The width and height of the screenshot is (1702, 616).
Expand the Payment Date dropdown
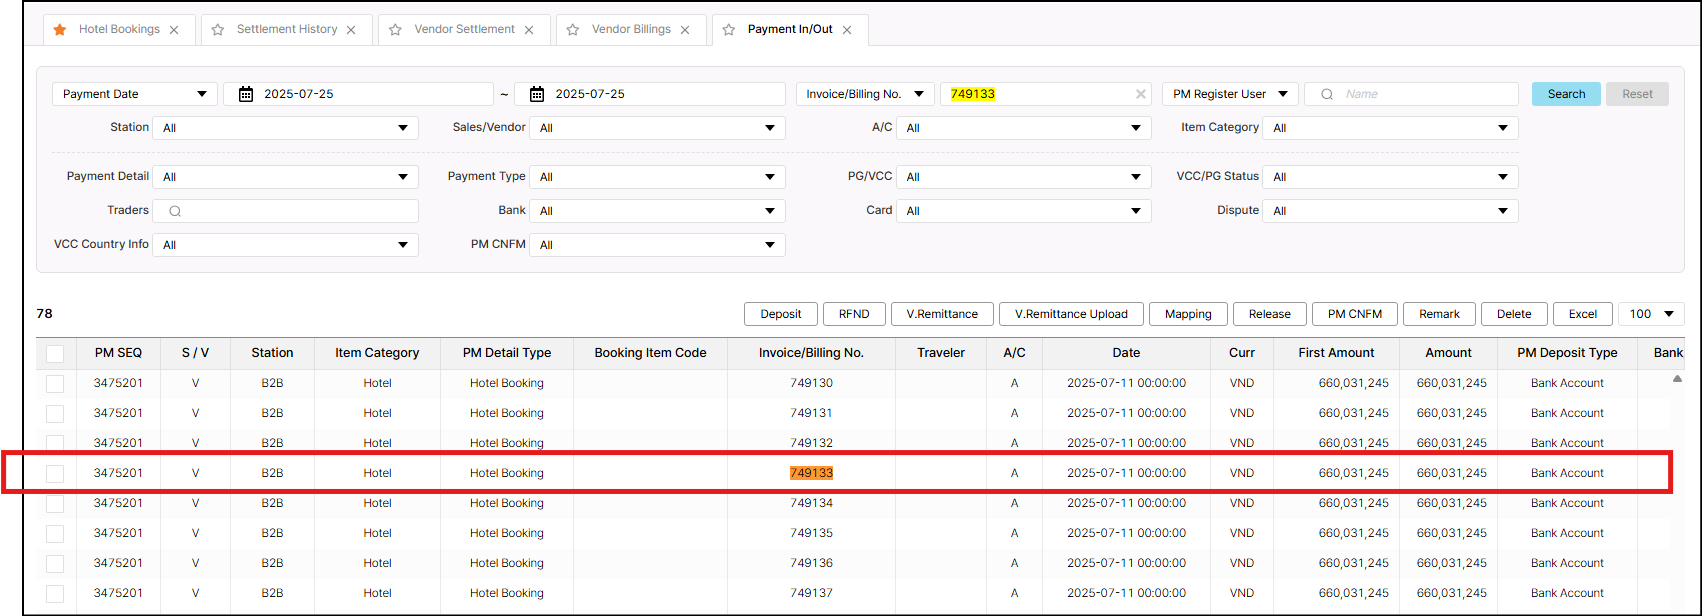coord(134,94)
